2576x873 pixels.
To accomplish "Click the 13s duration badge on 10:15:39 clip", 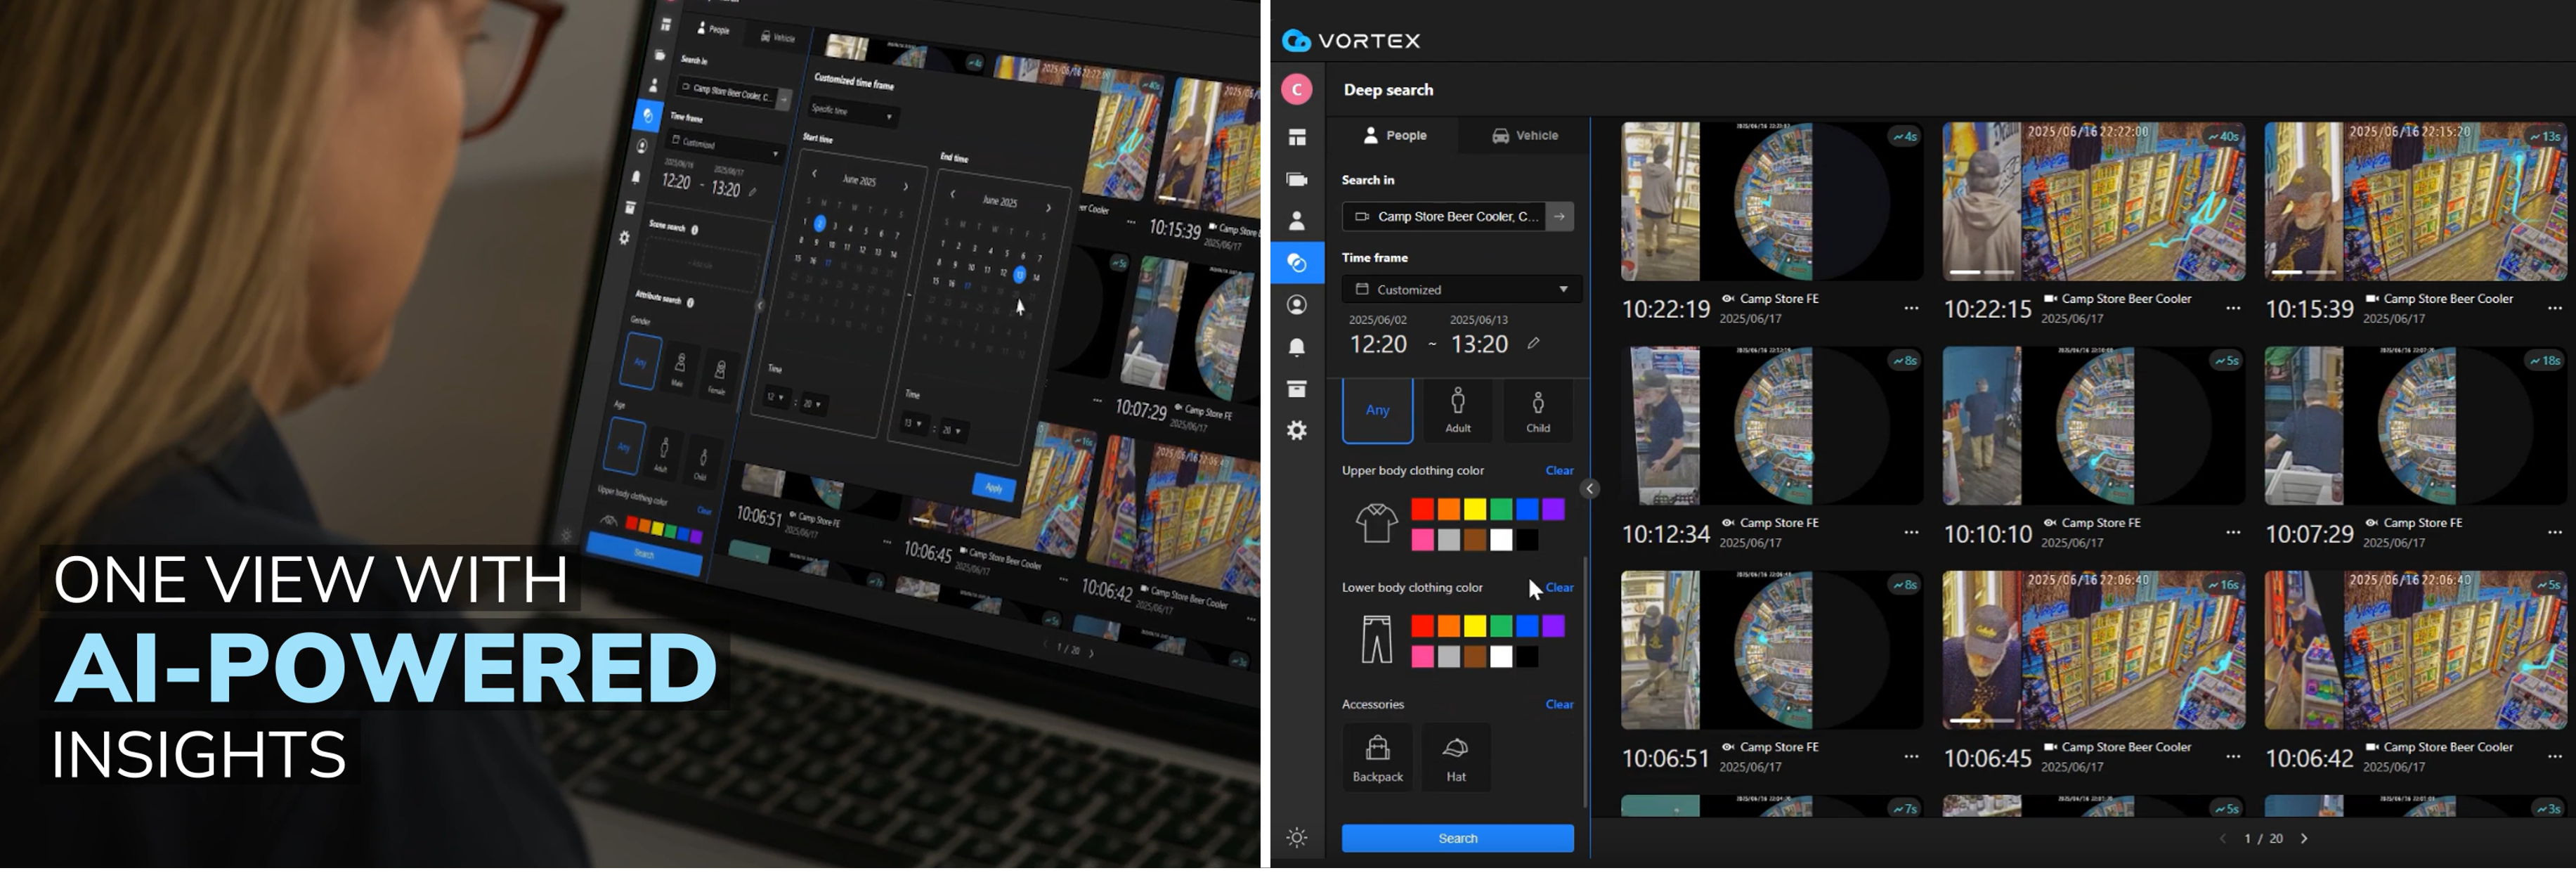I will (x=2545, y=137).
